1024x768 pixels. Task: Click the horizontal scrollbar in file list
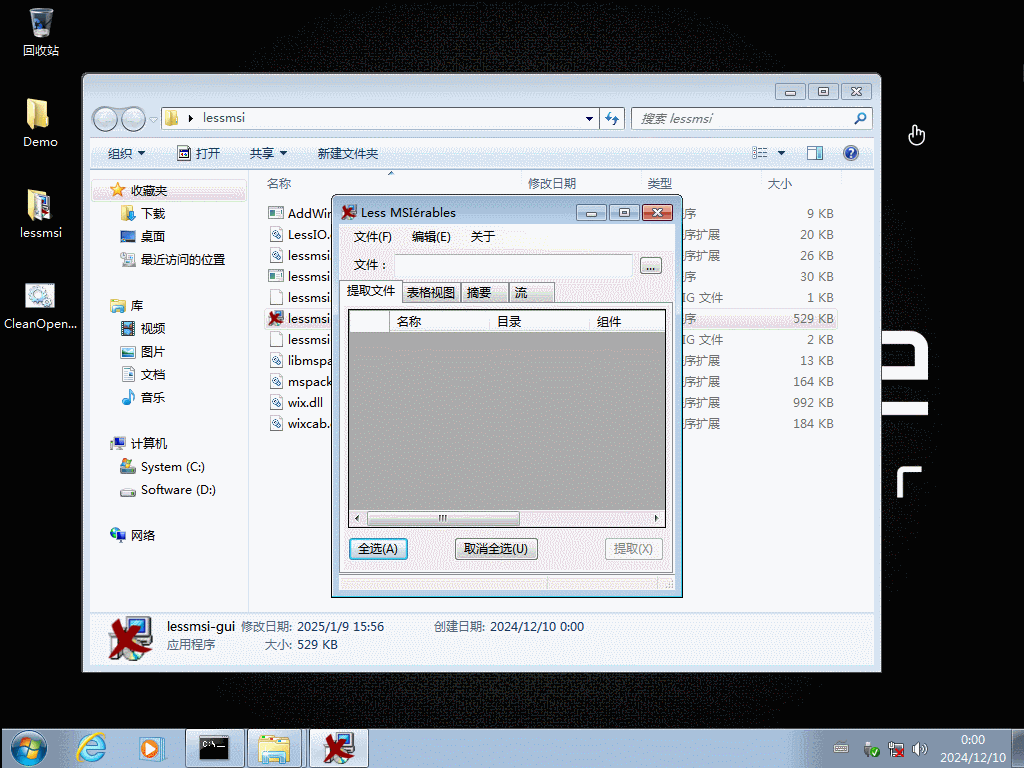[443, 519]
